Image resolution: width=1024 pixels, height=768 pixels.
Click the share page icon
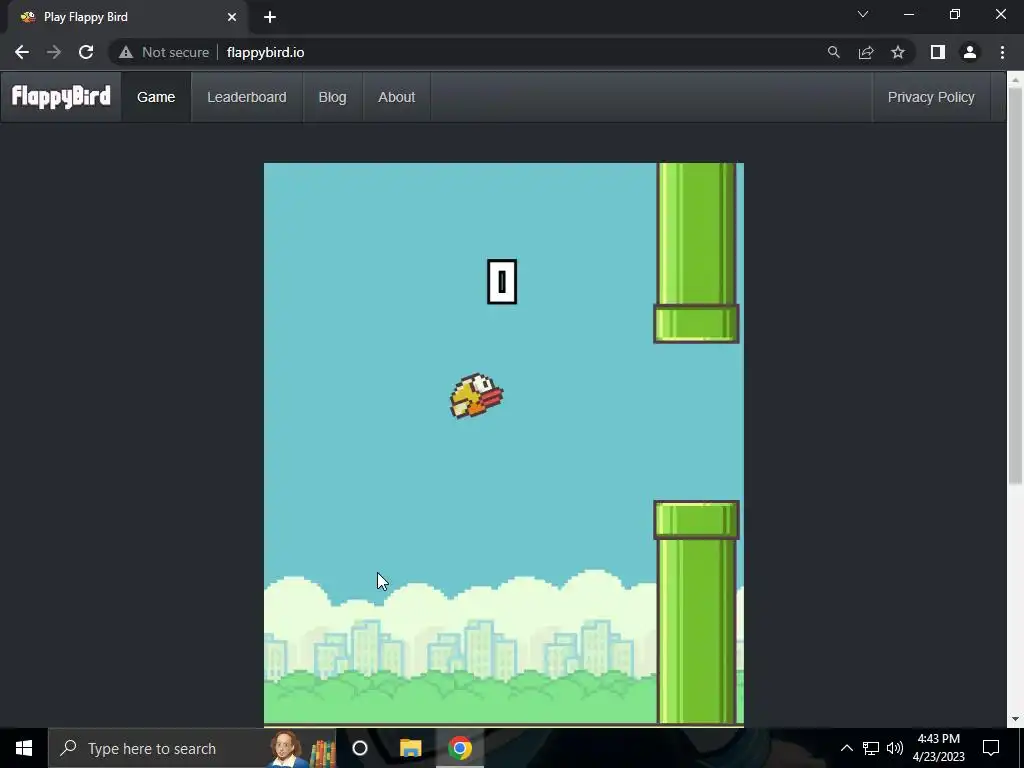[x=866, y=52]
